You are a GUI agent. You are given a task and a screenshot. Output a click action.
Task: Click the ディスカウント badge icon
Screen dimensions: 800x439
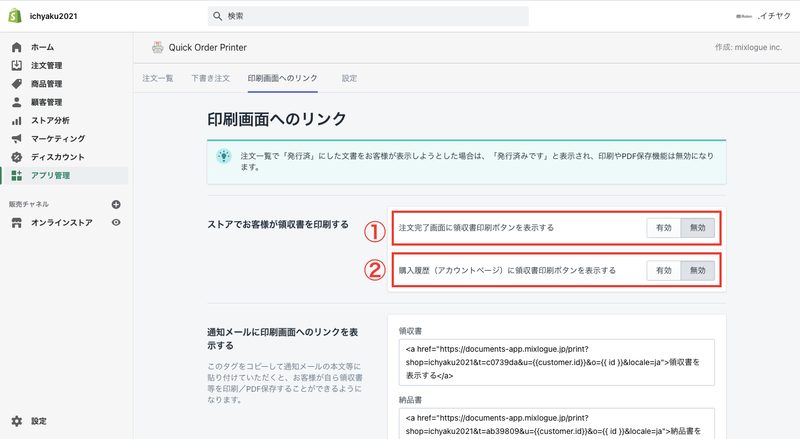point(16,157)
